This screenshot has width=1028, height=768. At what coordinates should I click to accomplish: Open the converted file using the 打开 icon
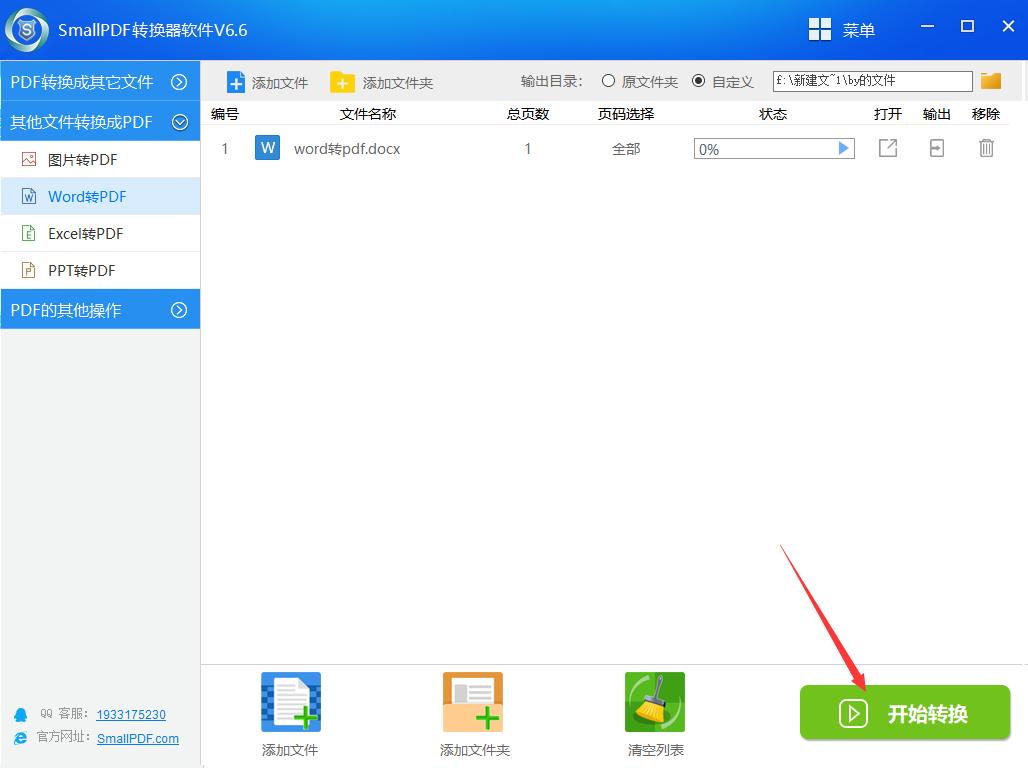887,147
